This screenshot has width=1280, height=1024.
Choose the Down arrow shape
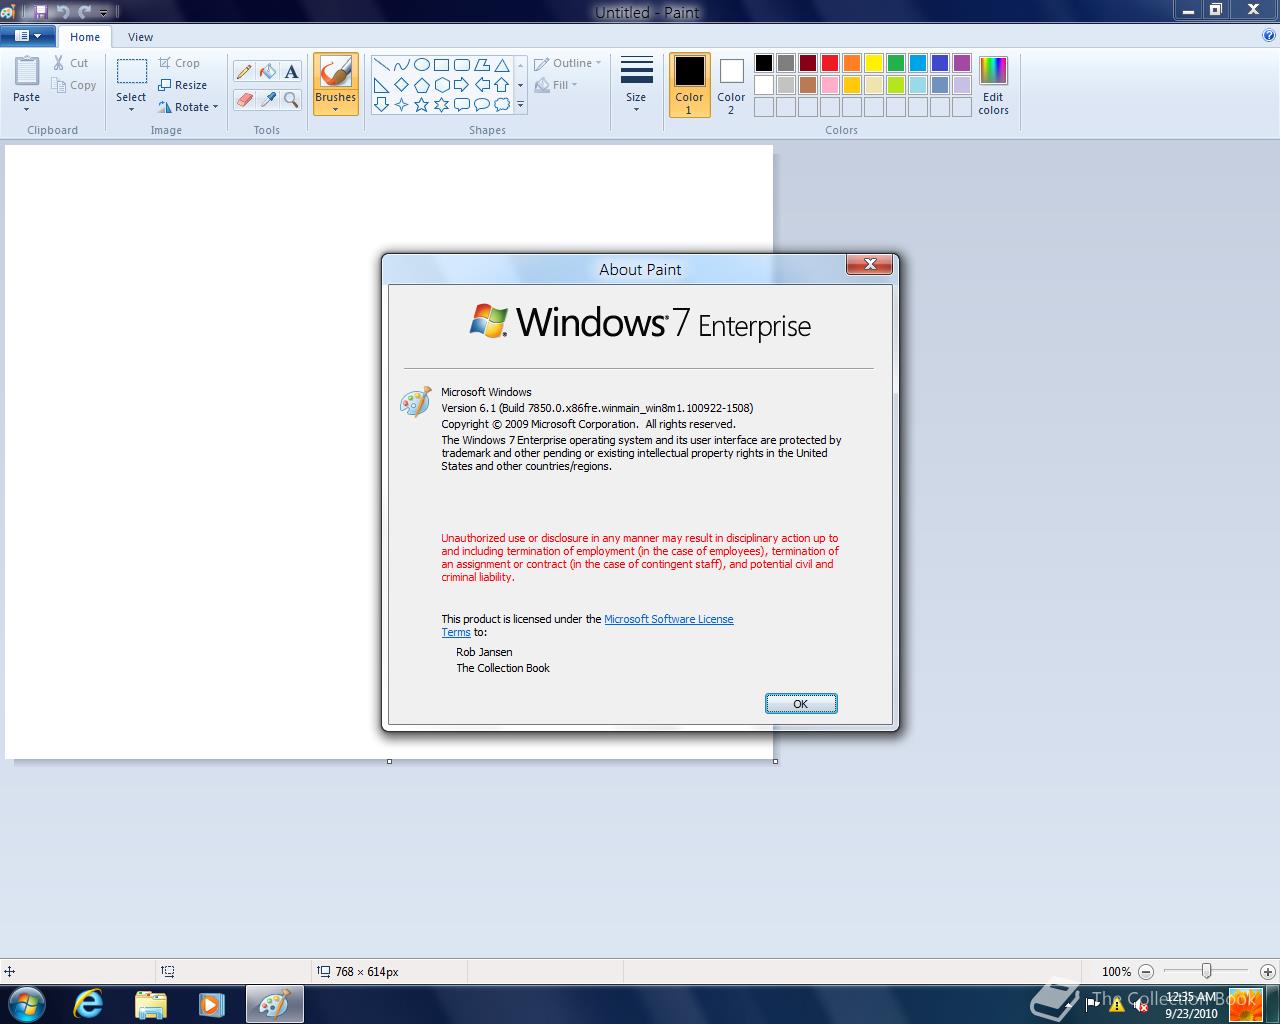(x=382, y=104)
